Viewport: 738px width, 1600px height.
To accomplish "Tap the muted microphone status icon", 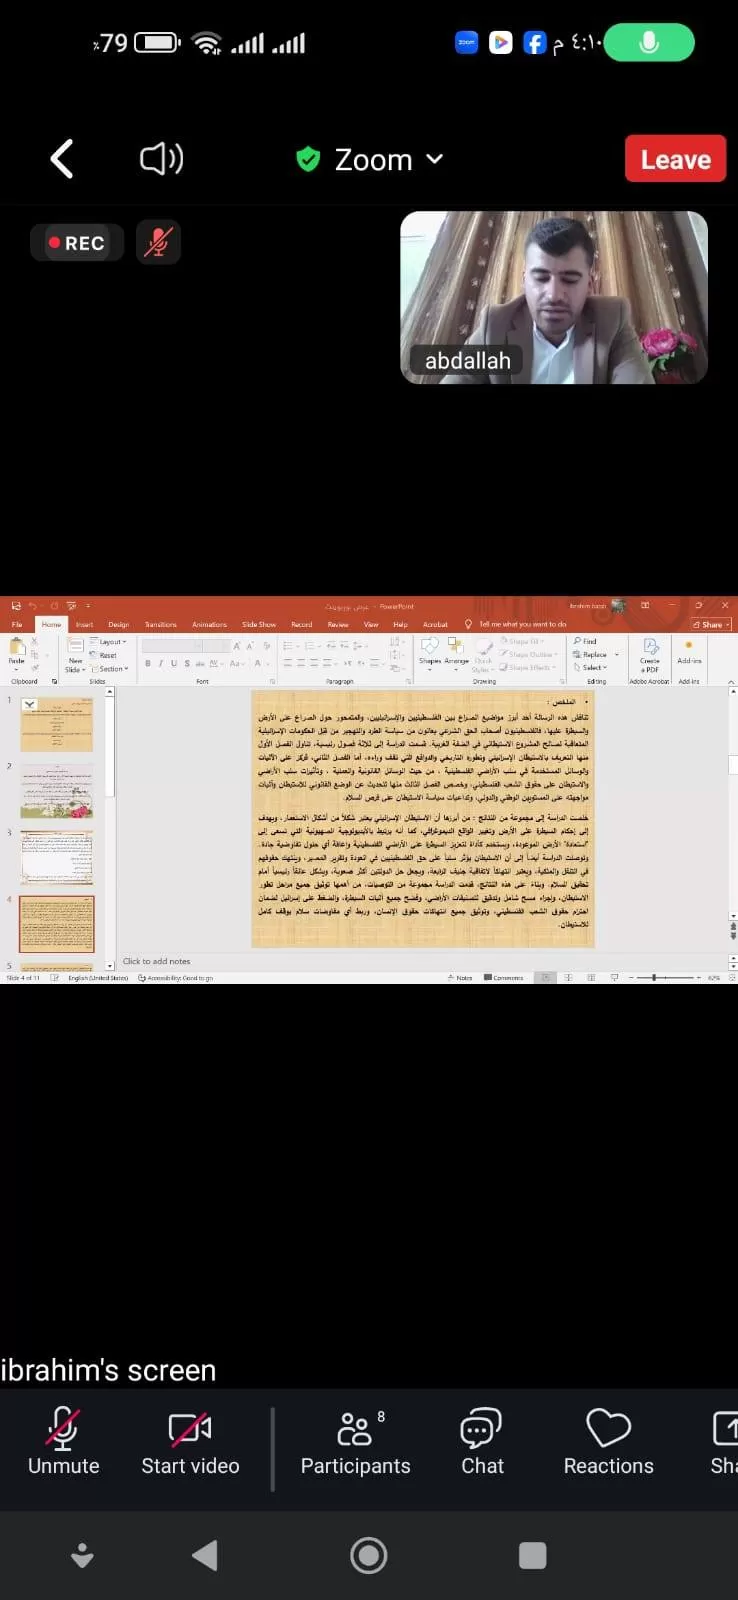I will [158, 243].
